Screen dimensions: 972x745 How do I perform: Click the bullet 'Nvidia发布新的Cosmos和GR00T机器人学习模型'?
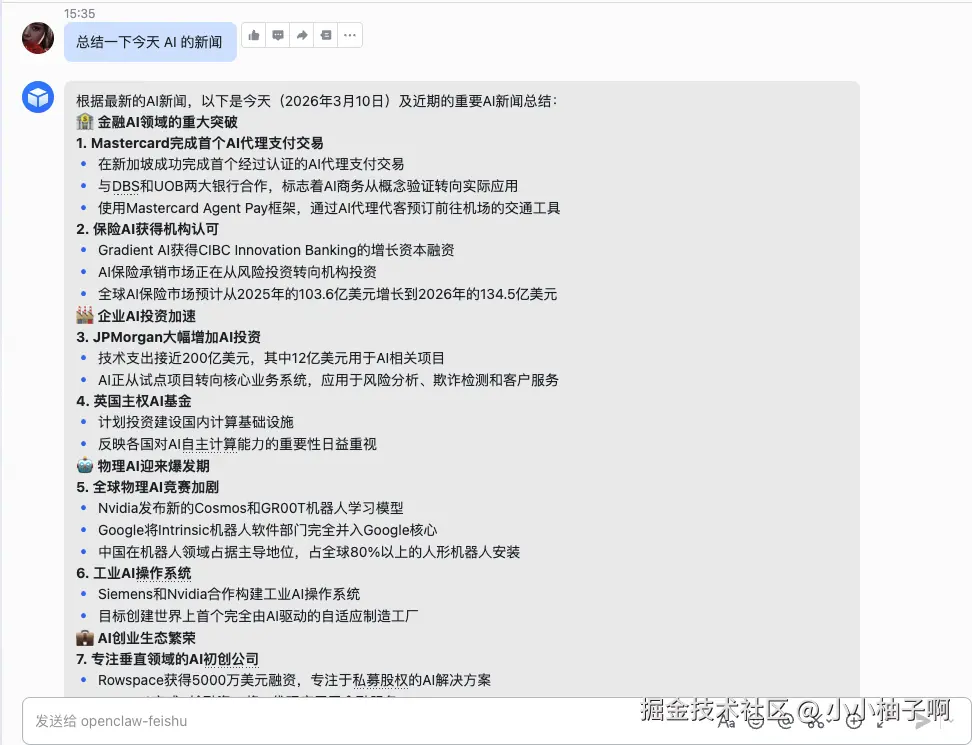[250, 508]
